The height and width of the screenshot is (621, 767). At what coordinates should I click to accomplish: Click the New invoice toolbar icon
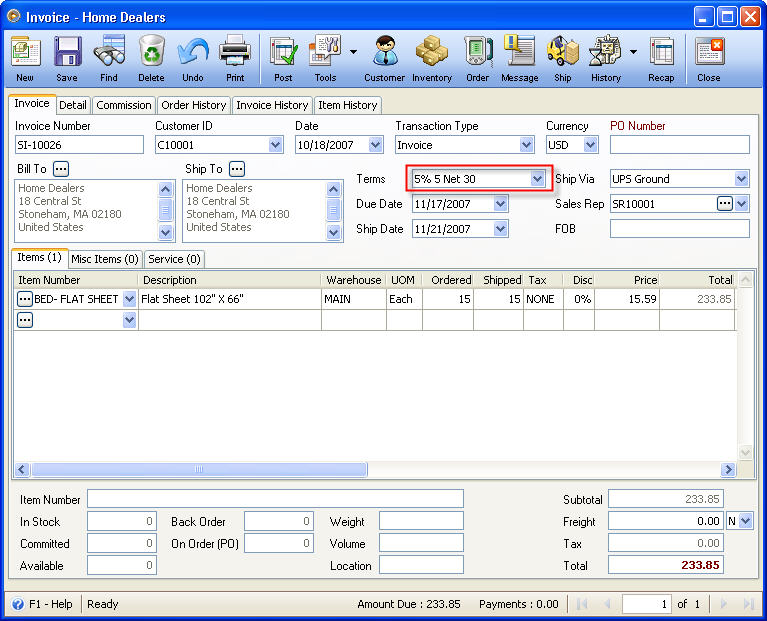point(25,59)
